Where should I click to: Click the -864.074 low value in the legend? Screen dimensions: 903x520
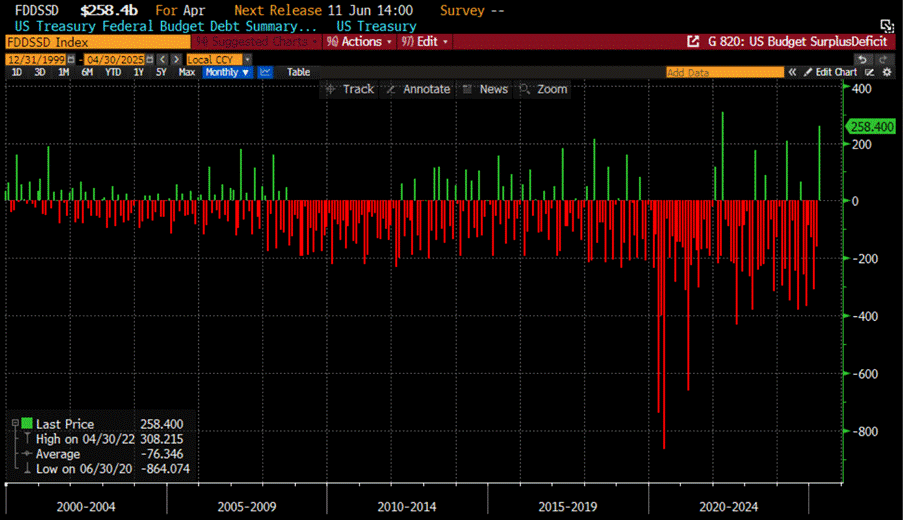point(165,469)
